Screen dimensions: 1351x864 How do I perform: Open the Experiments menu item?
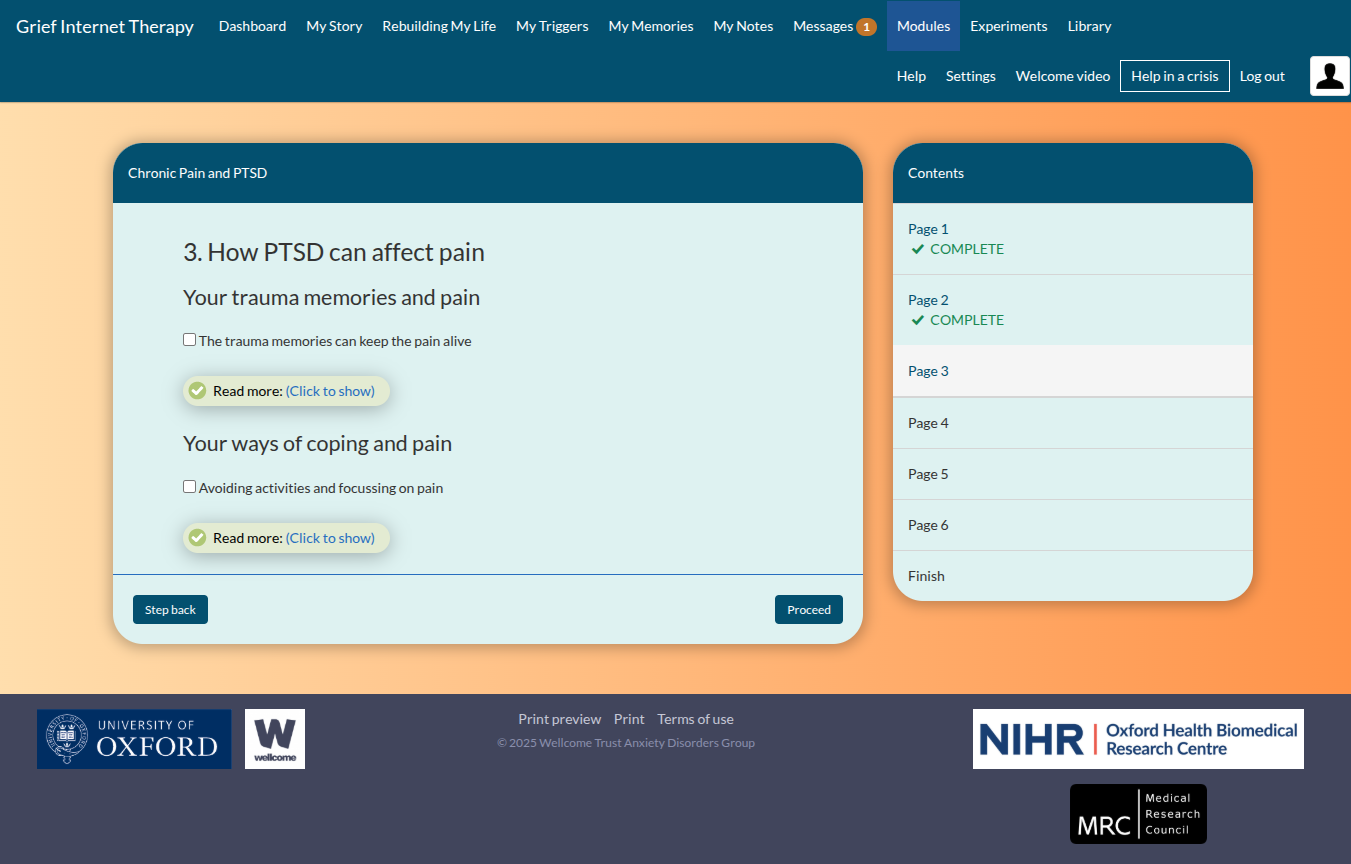pyautogui.click(x=1008, y=26)
